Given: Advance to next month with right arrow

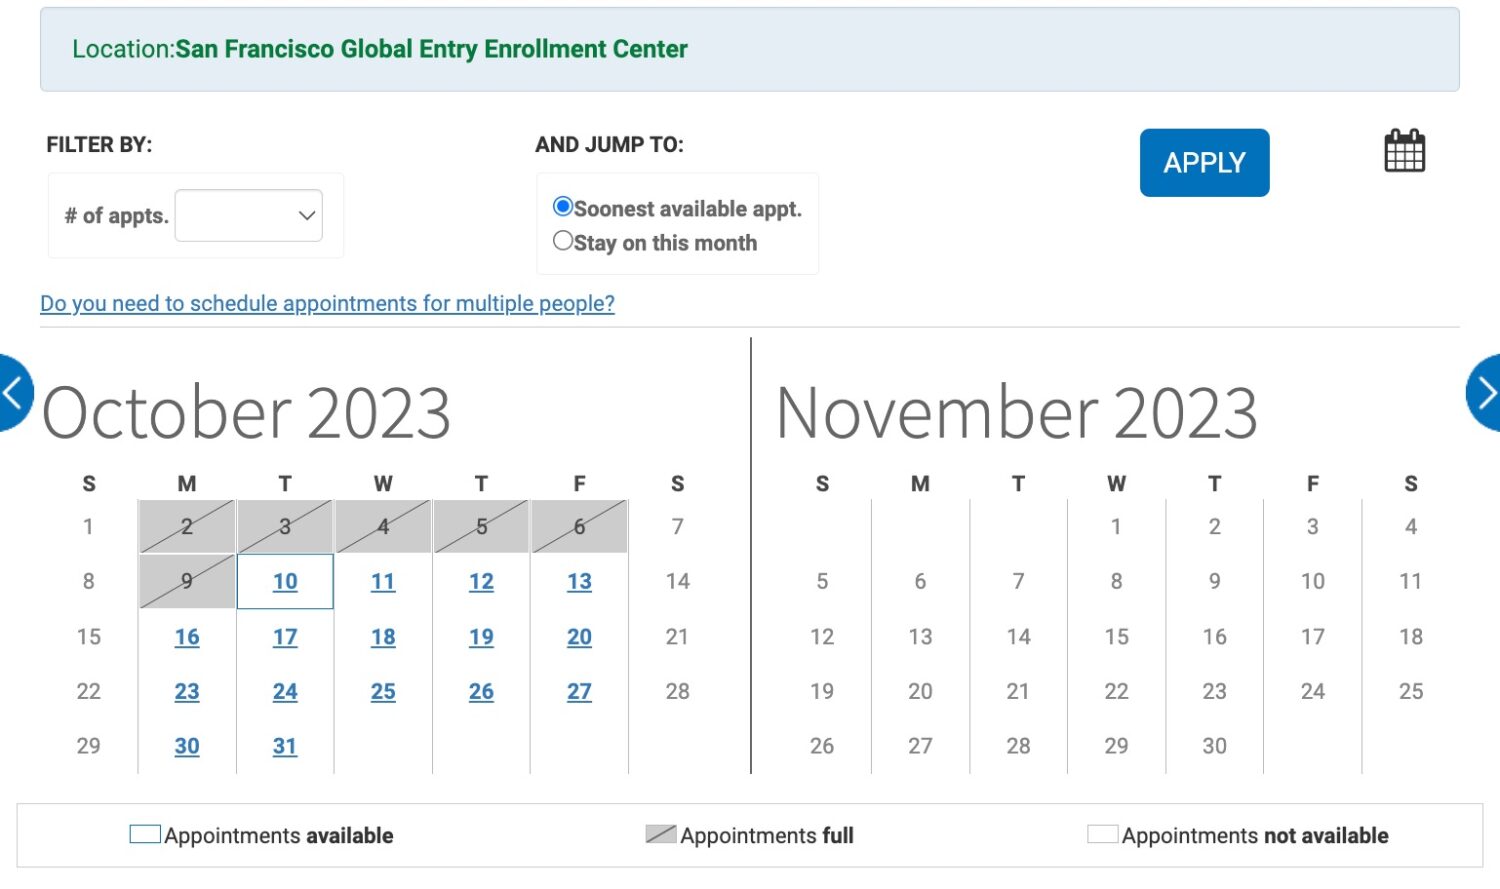Looking at the screenshot, I should click(x=1484, y=393).
